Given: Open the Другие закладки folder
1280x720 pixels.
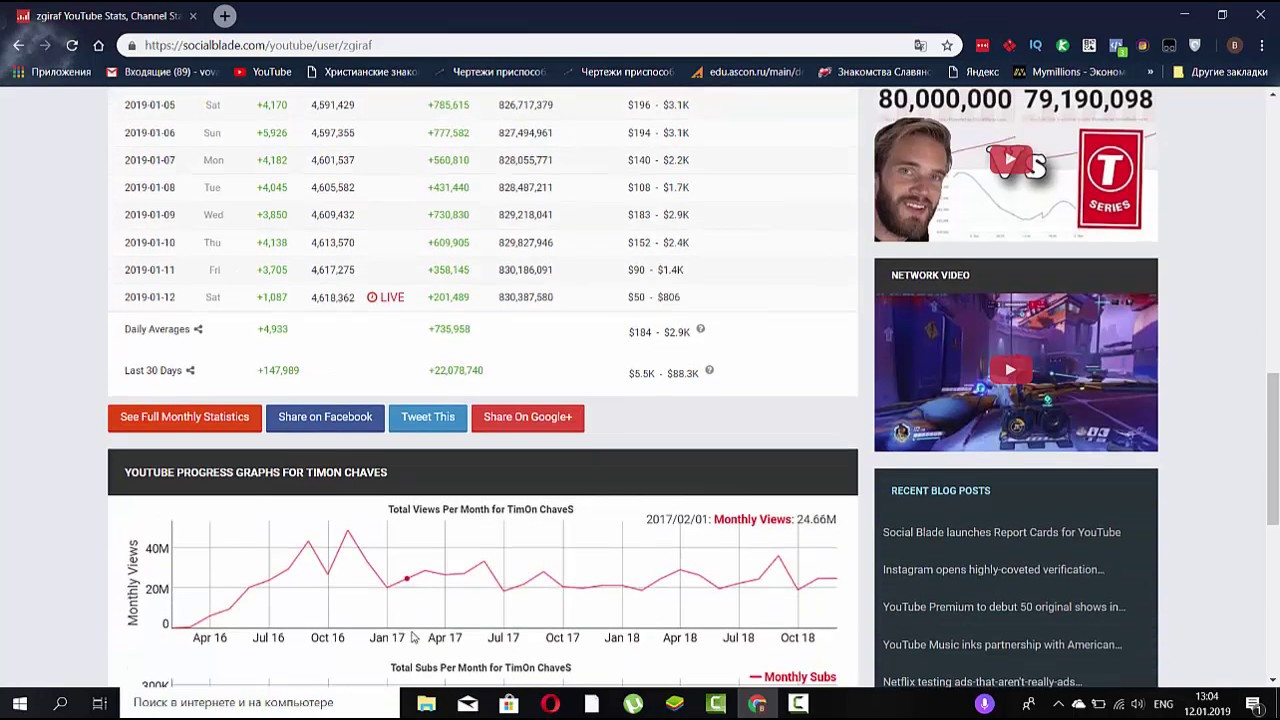Looking at the screenshot, I should pos(1220,72).
